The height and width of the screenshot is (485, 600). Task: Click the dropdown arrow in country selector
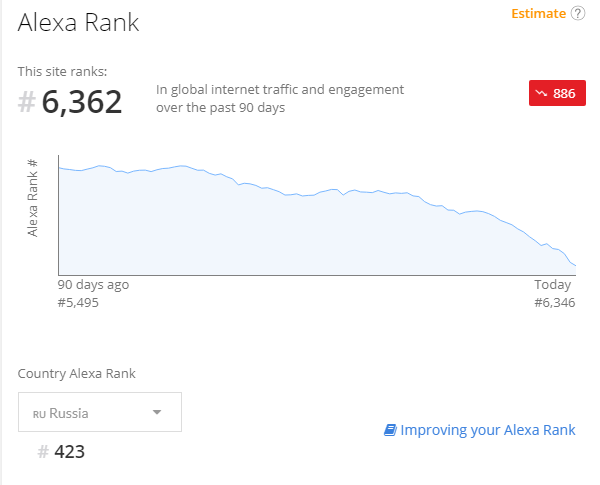click(157, 412)
